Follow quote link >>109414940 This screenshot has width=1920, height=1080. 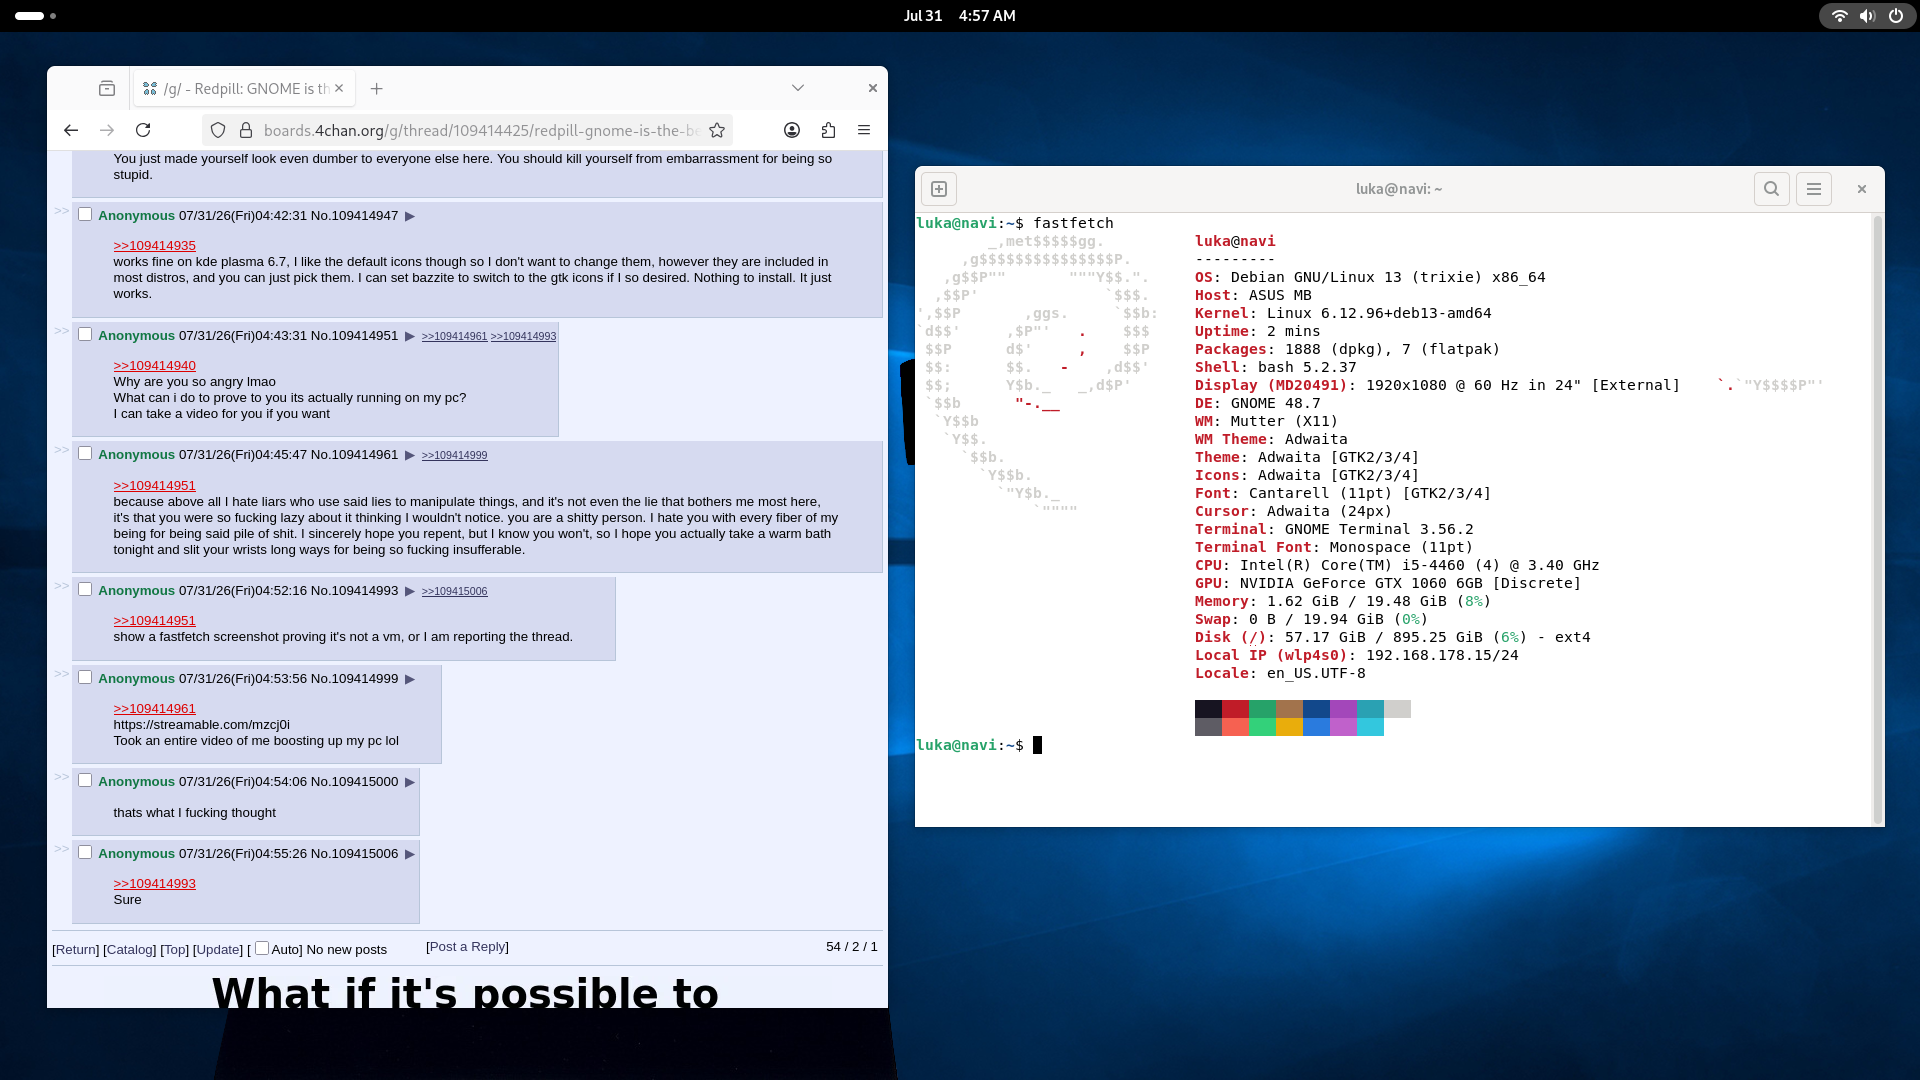pyautogui.click(x=155, y=366)
